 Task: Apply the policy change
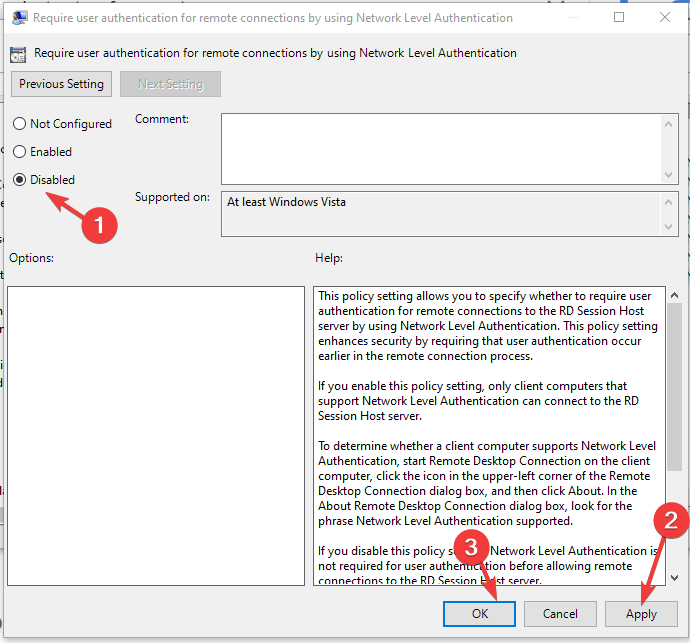pyautogui.click(x=641, y=614)
